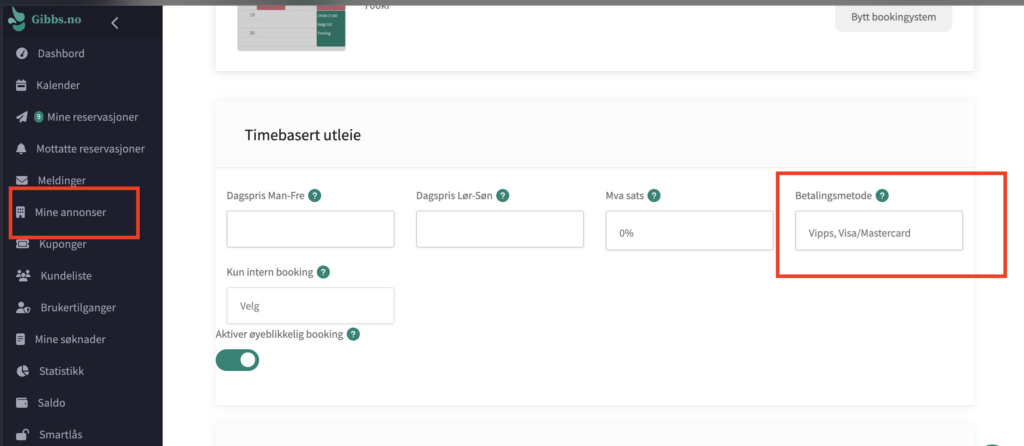Open the Dashbord sidebar item

point(60,53)
